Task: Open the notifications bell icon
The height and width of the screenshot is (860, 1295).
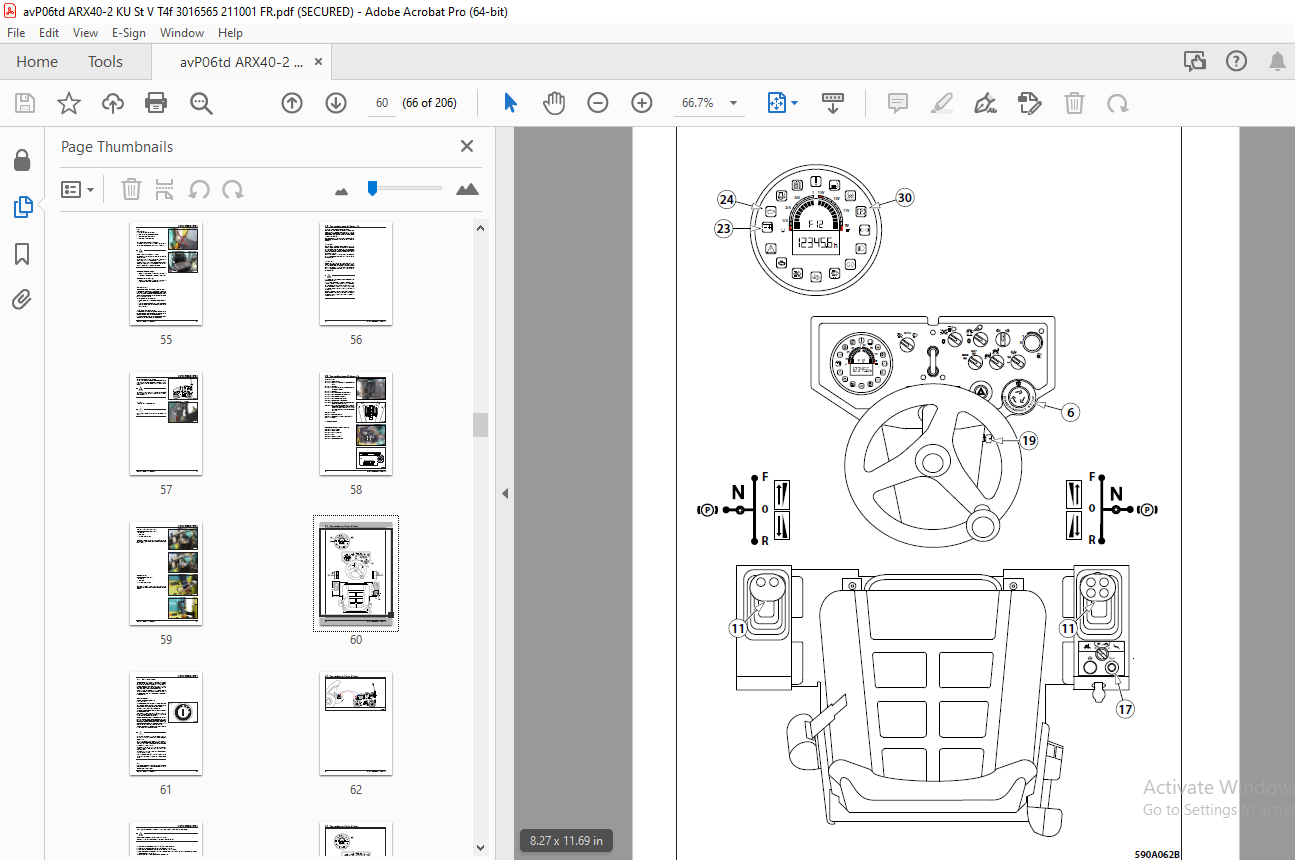Action: coord(1277,62)
